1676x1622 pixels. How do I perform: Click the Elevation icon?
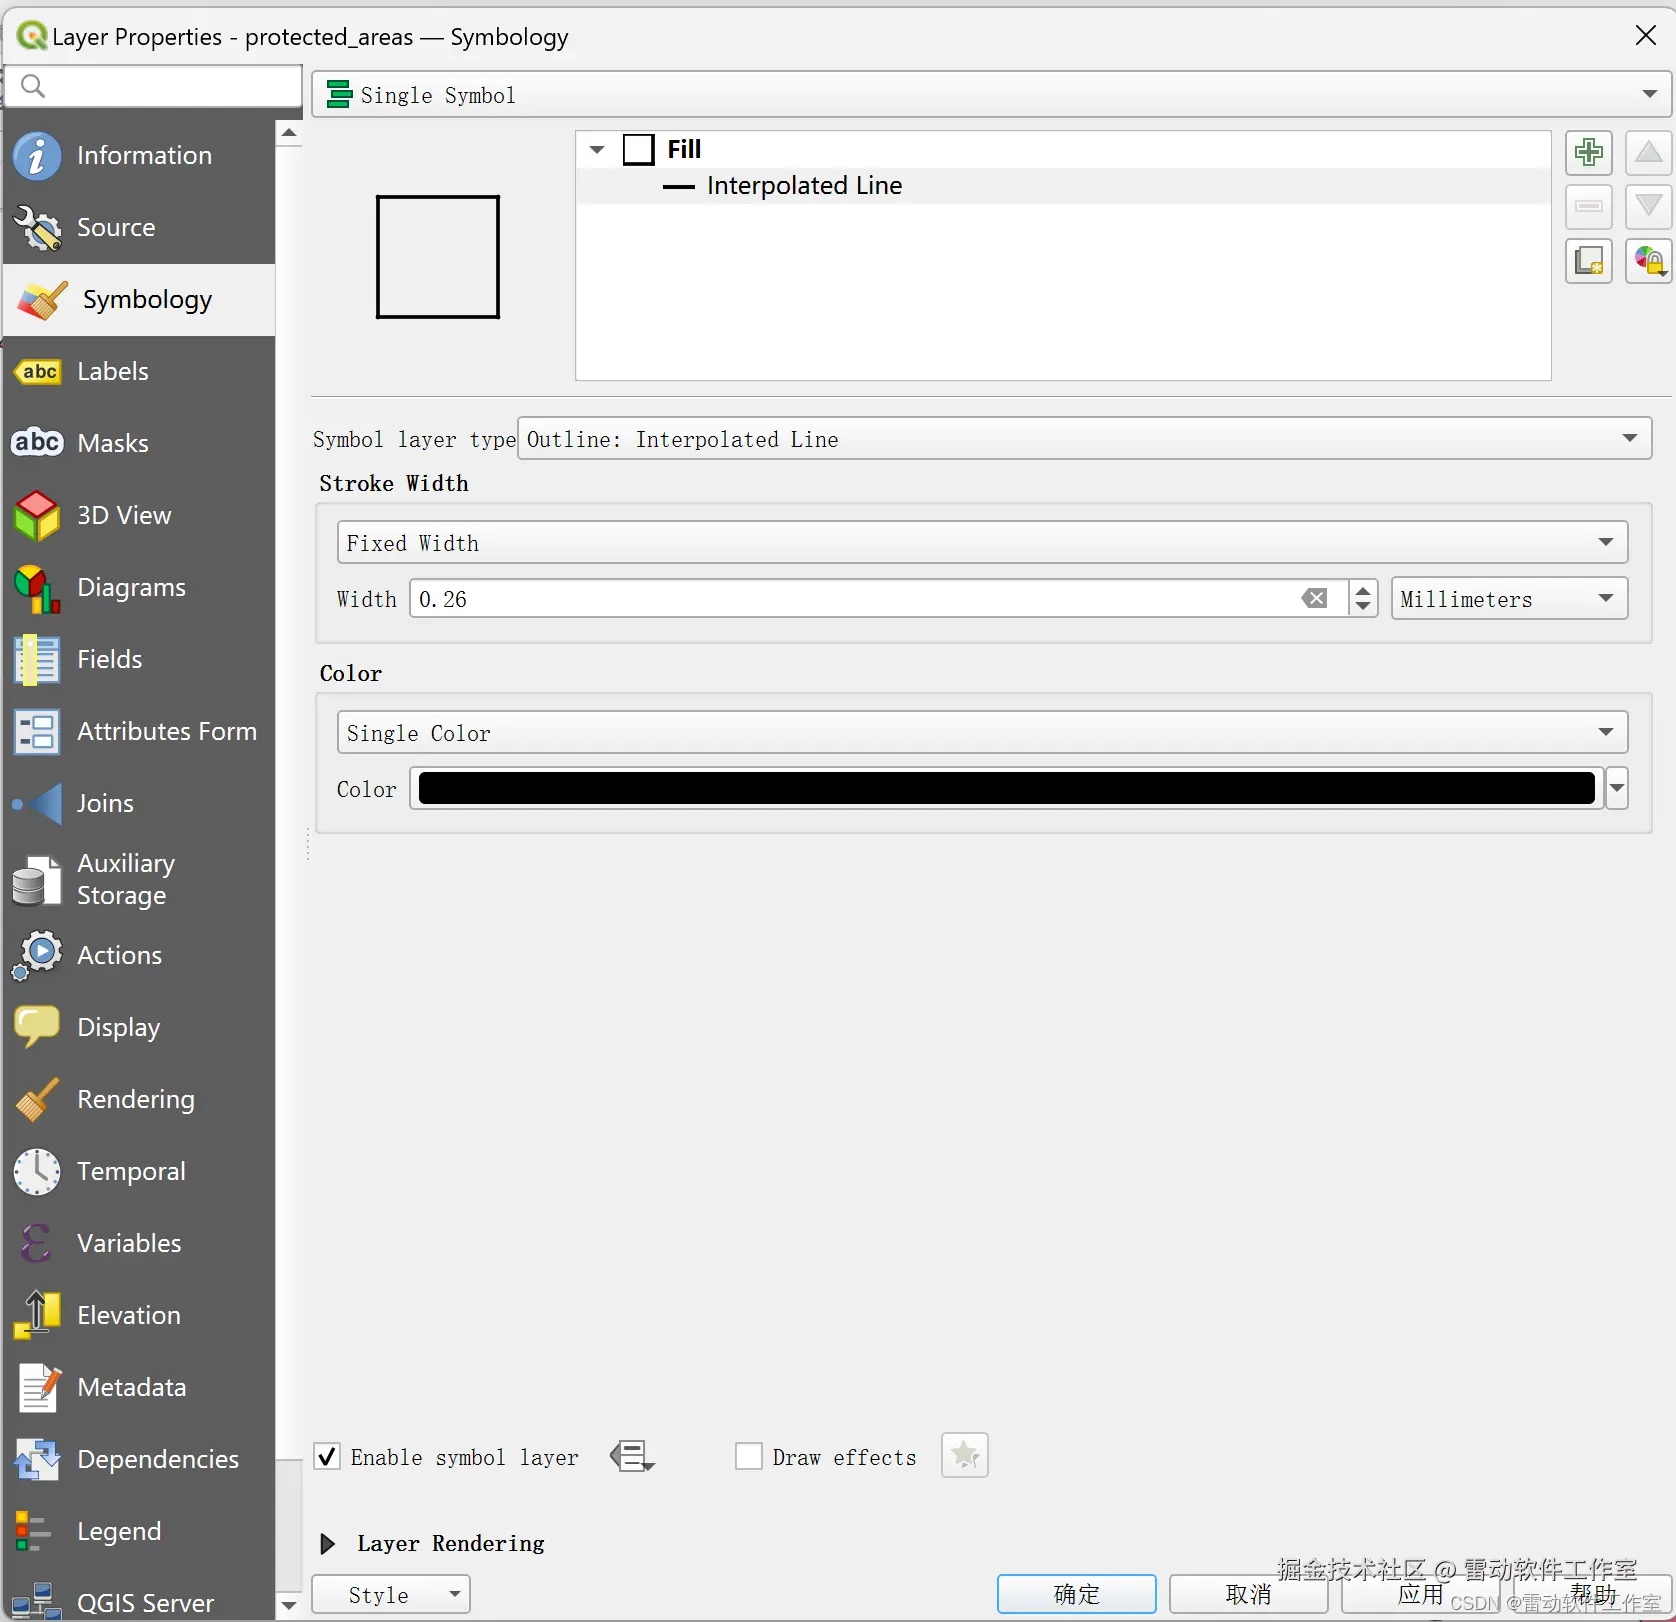tap(37, 1316)
